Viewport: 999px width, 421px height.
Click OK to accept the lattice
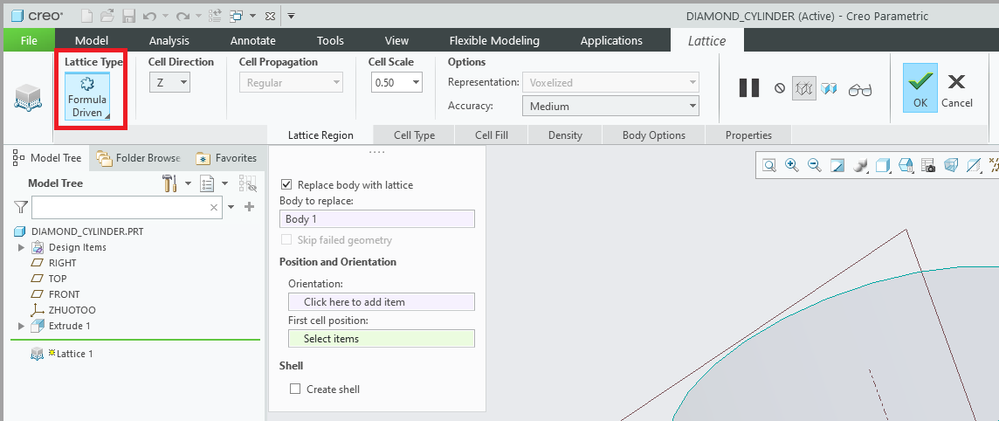(920, 88)
